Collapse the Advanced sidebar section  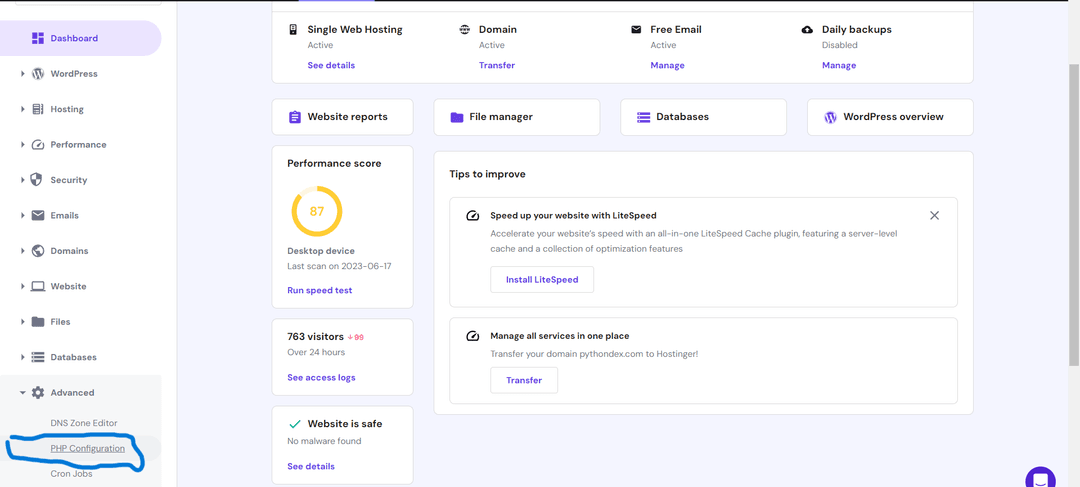[x=72, y=393]
